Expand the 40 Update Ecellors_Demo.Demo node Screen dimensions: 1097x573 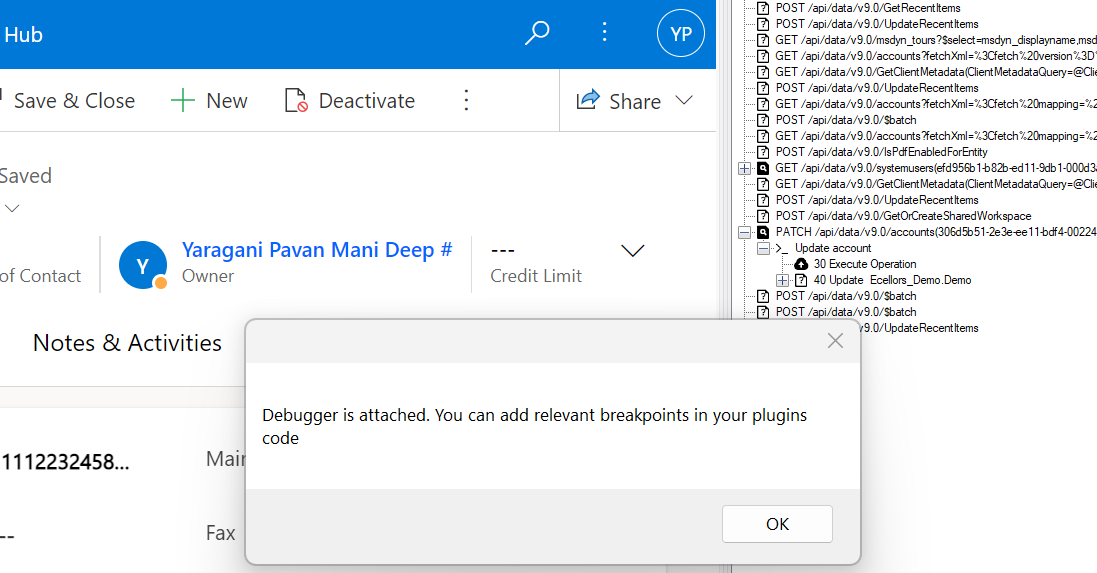point(783,280)
